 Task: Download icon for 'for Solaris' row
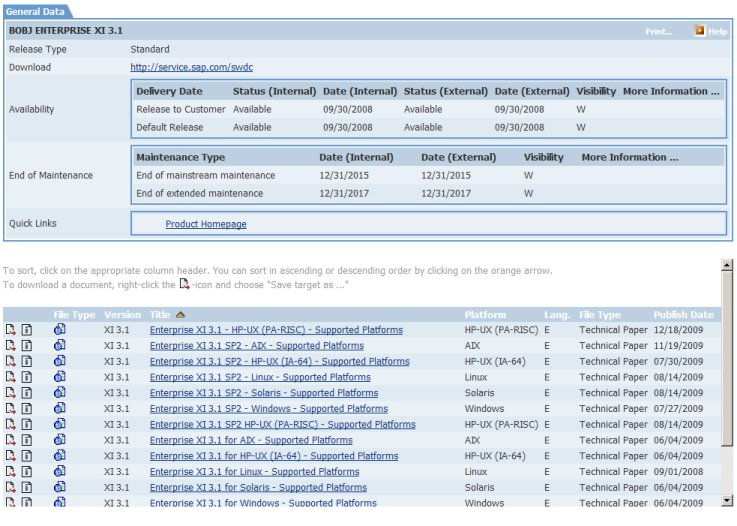pos(11,487)
